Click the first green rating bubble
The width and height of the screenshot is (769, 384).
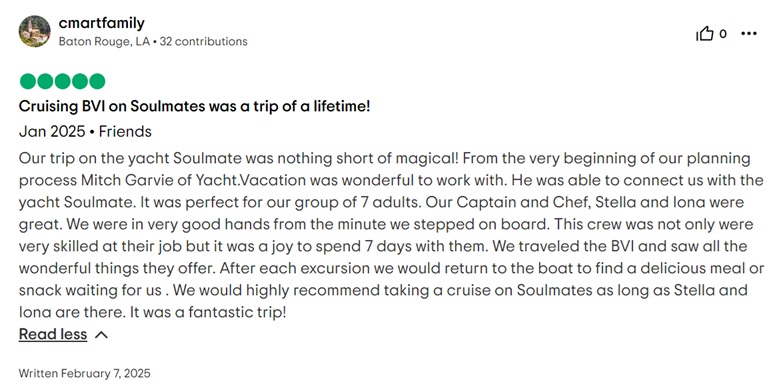(x=28, y=81)
